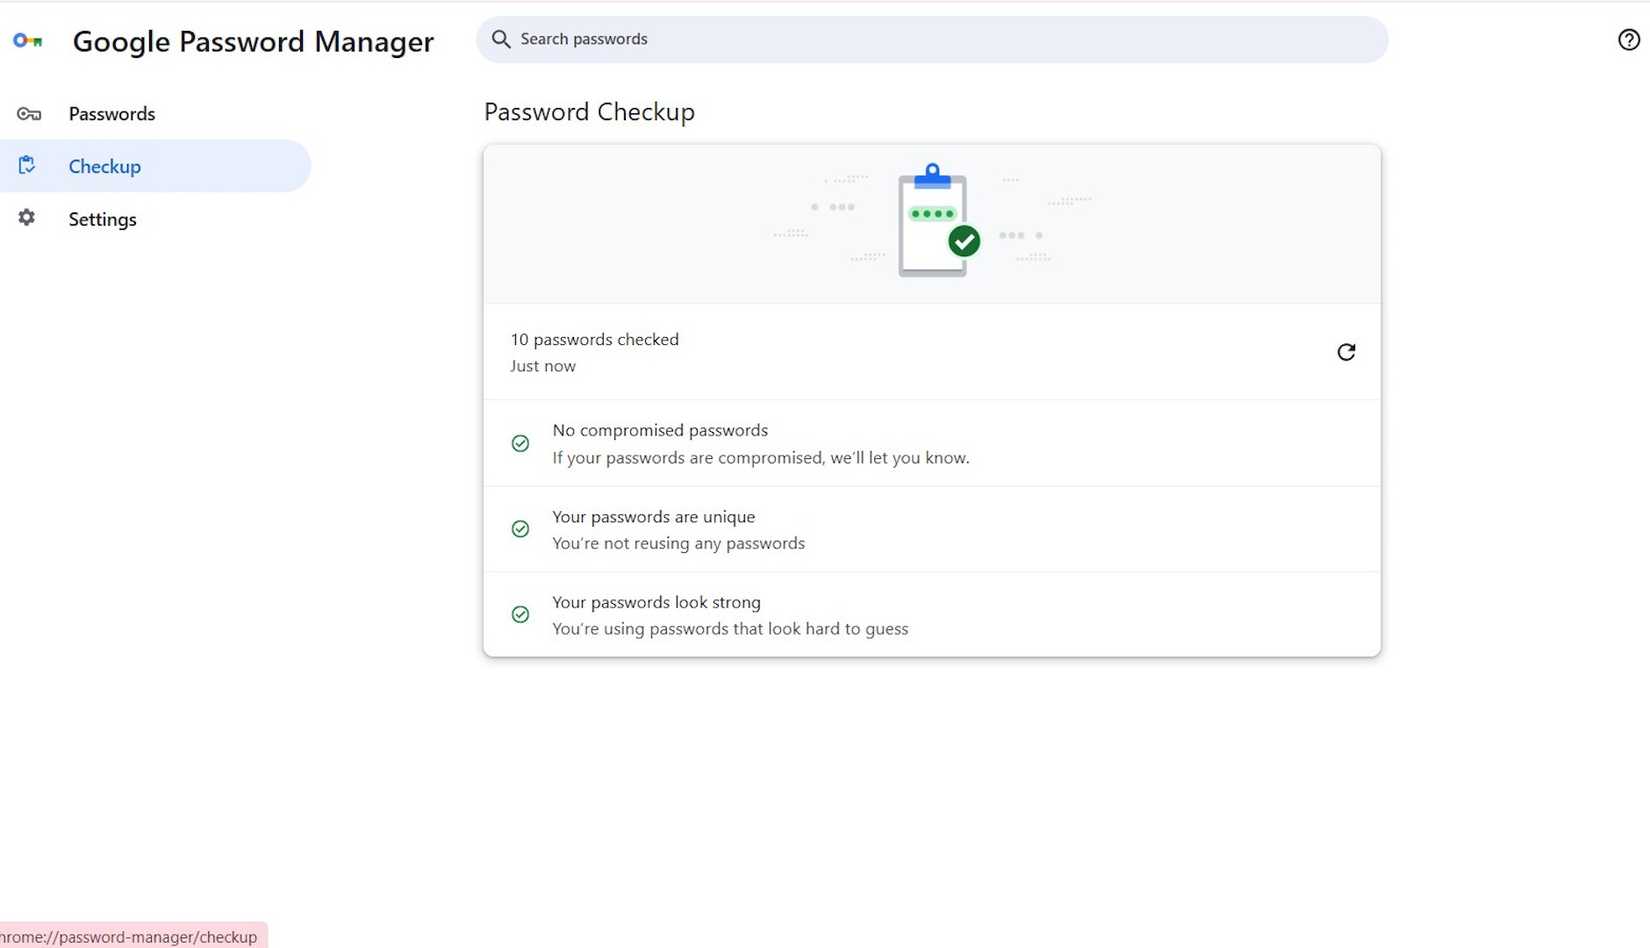Click the Password Checkup page heading
Image resolution: width=1650 pixels, height=948 pixels.
click(x=589, y=112)
